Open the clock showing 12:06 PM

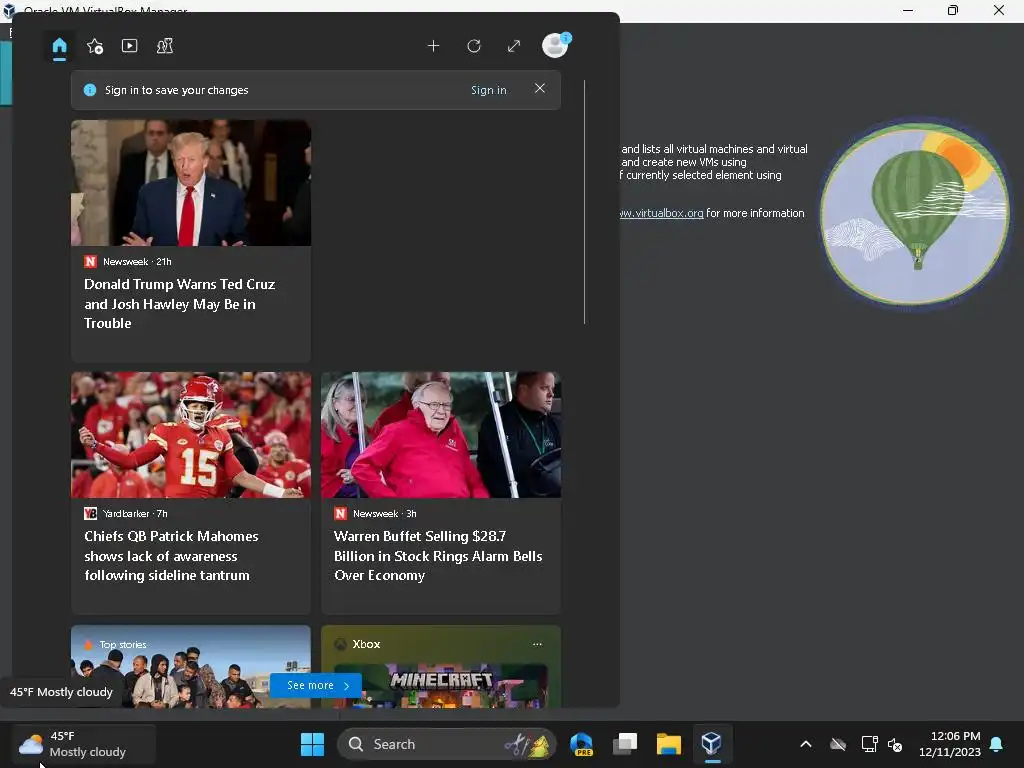tap(950, 744)
